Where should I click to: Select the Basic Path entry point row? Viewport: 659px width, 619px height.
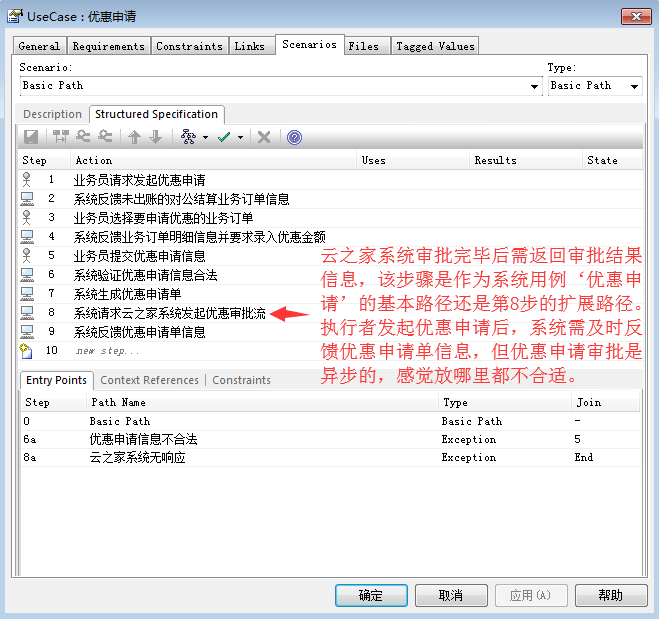330,421
